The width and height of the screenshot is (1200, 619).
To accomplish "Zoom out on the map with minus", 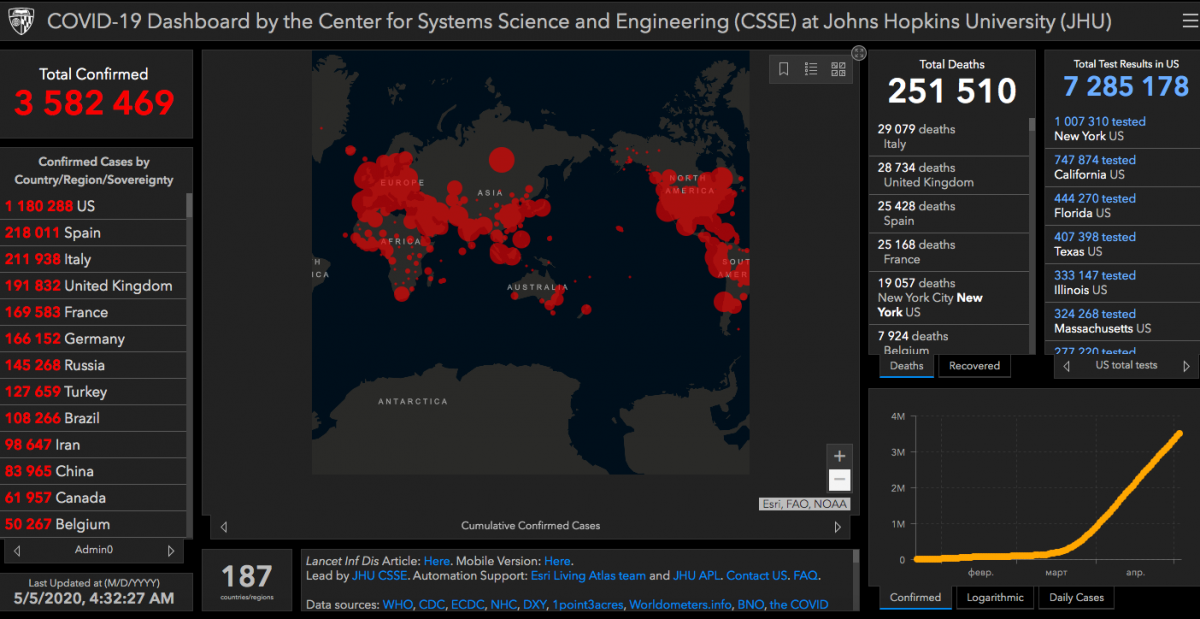I will (840, 479).
